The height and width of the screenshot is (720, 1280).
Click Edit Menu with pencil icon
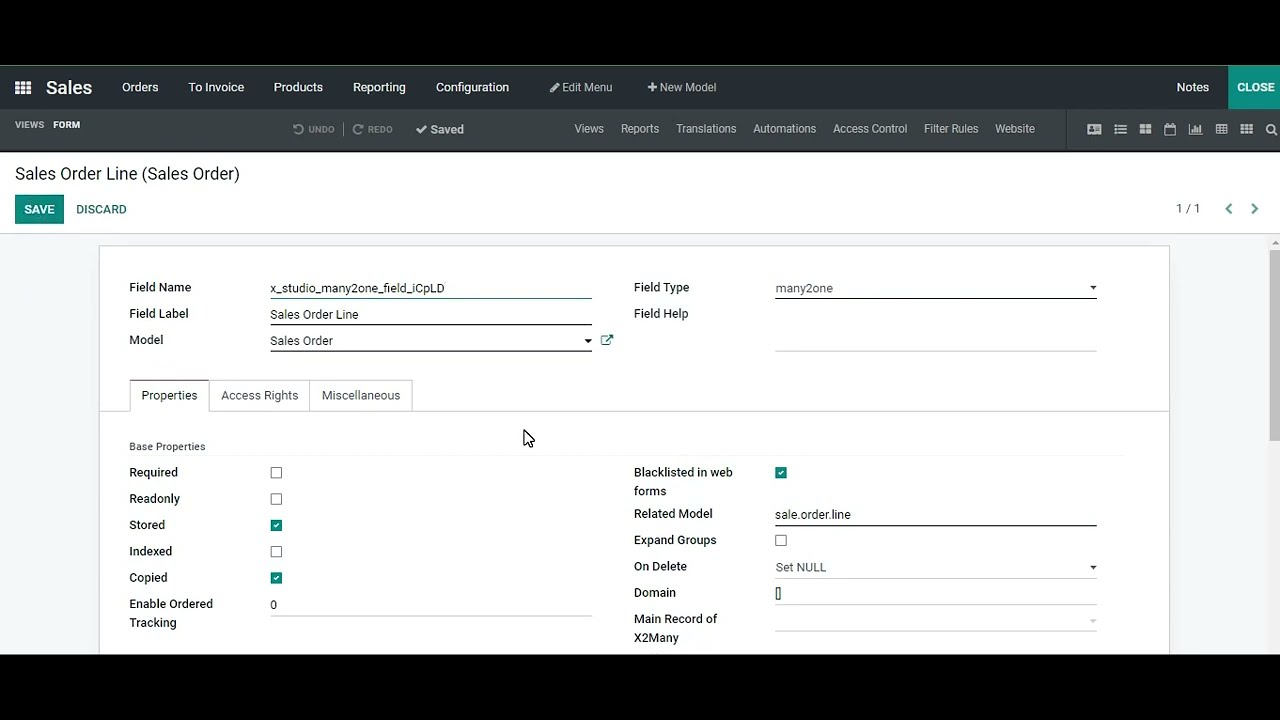tap(581, 88)
